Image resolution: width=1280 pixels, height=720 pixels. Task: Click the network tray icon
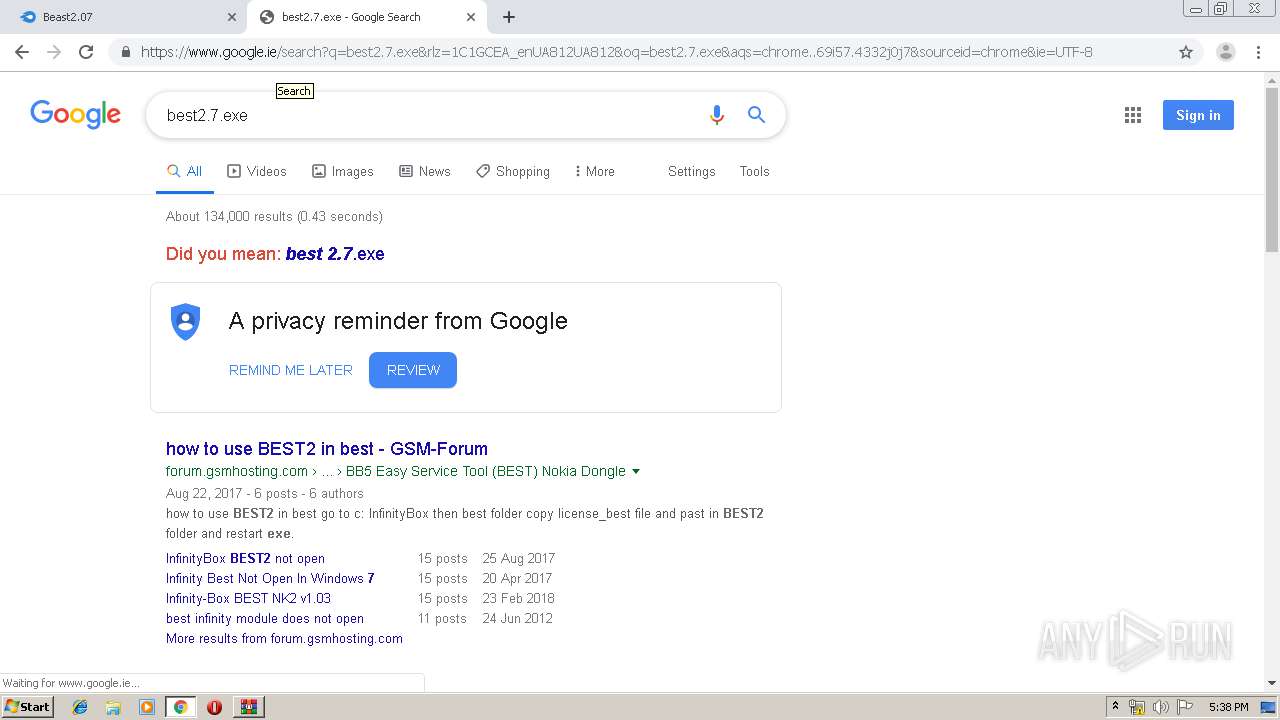point(1137,707)
